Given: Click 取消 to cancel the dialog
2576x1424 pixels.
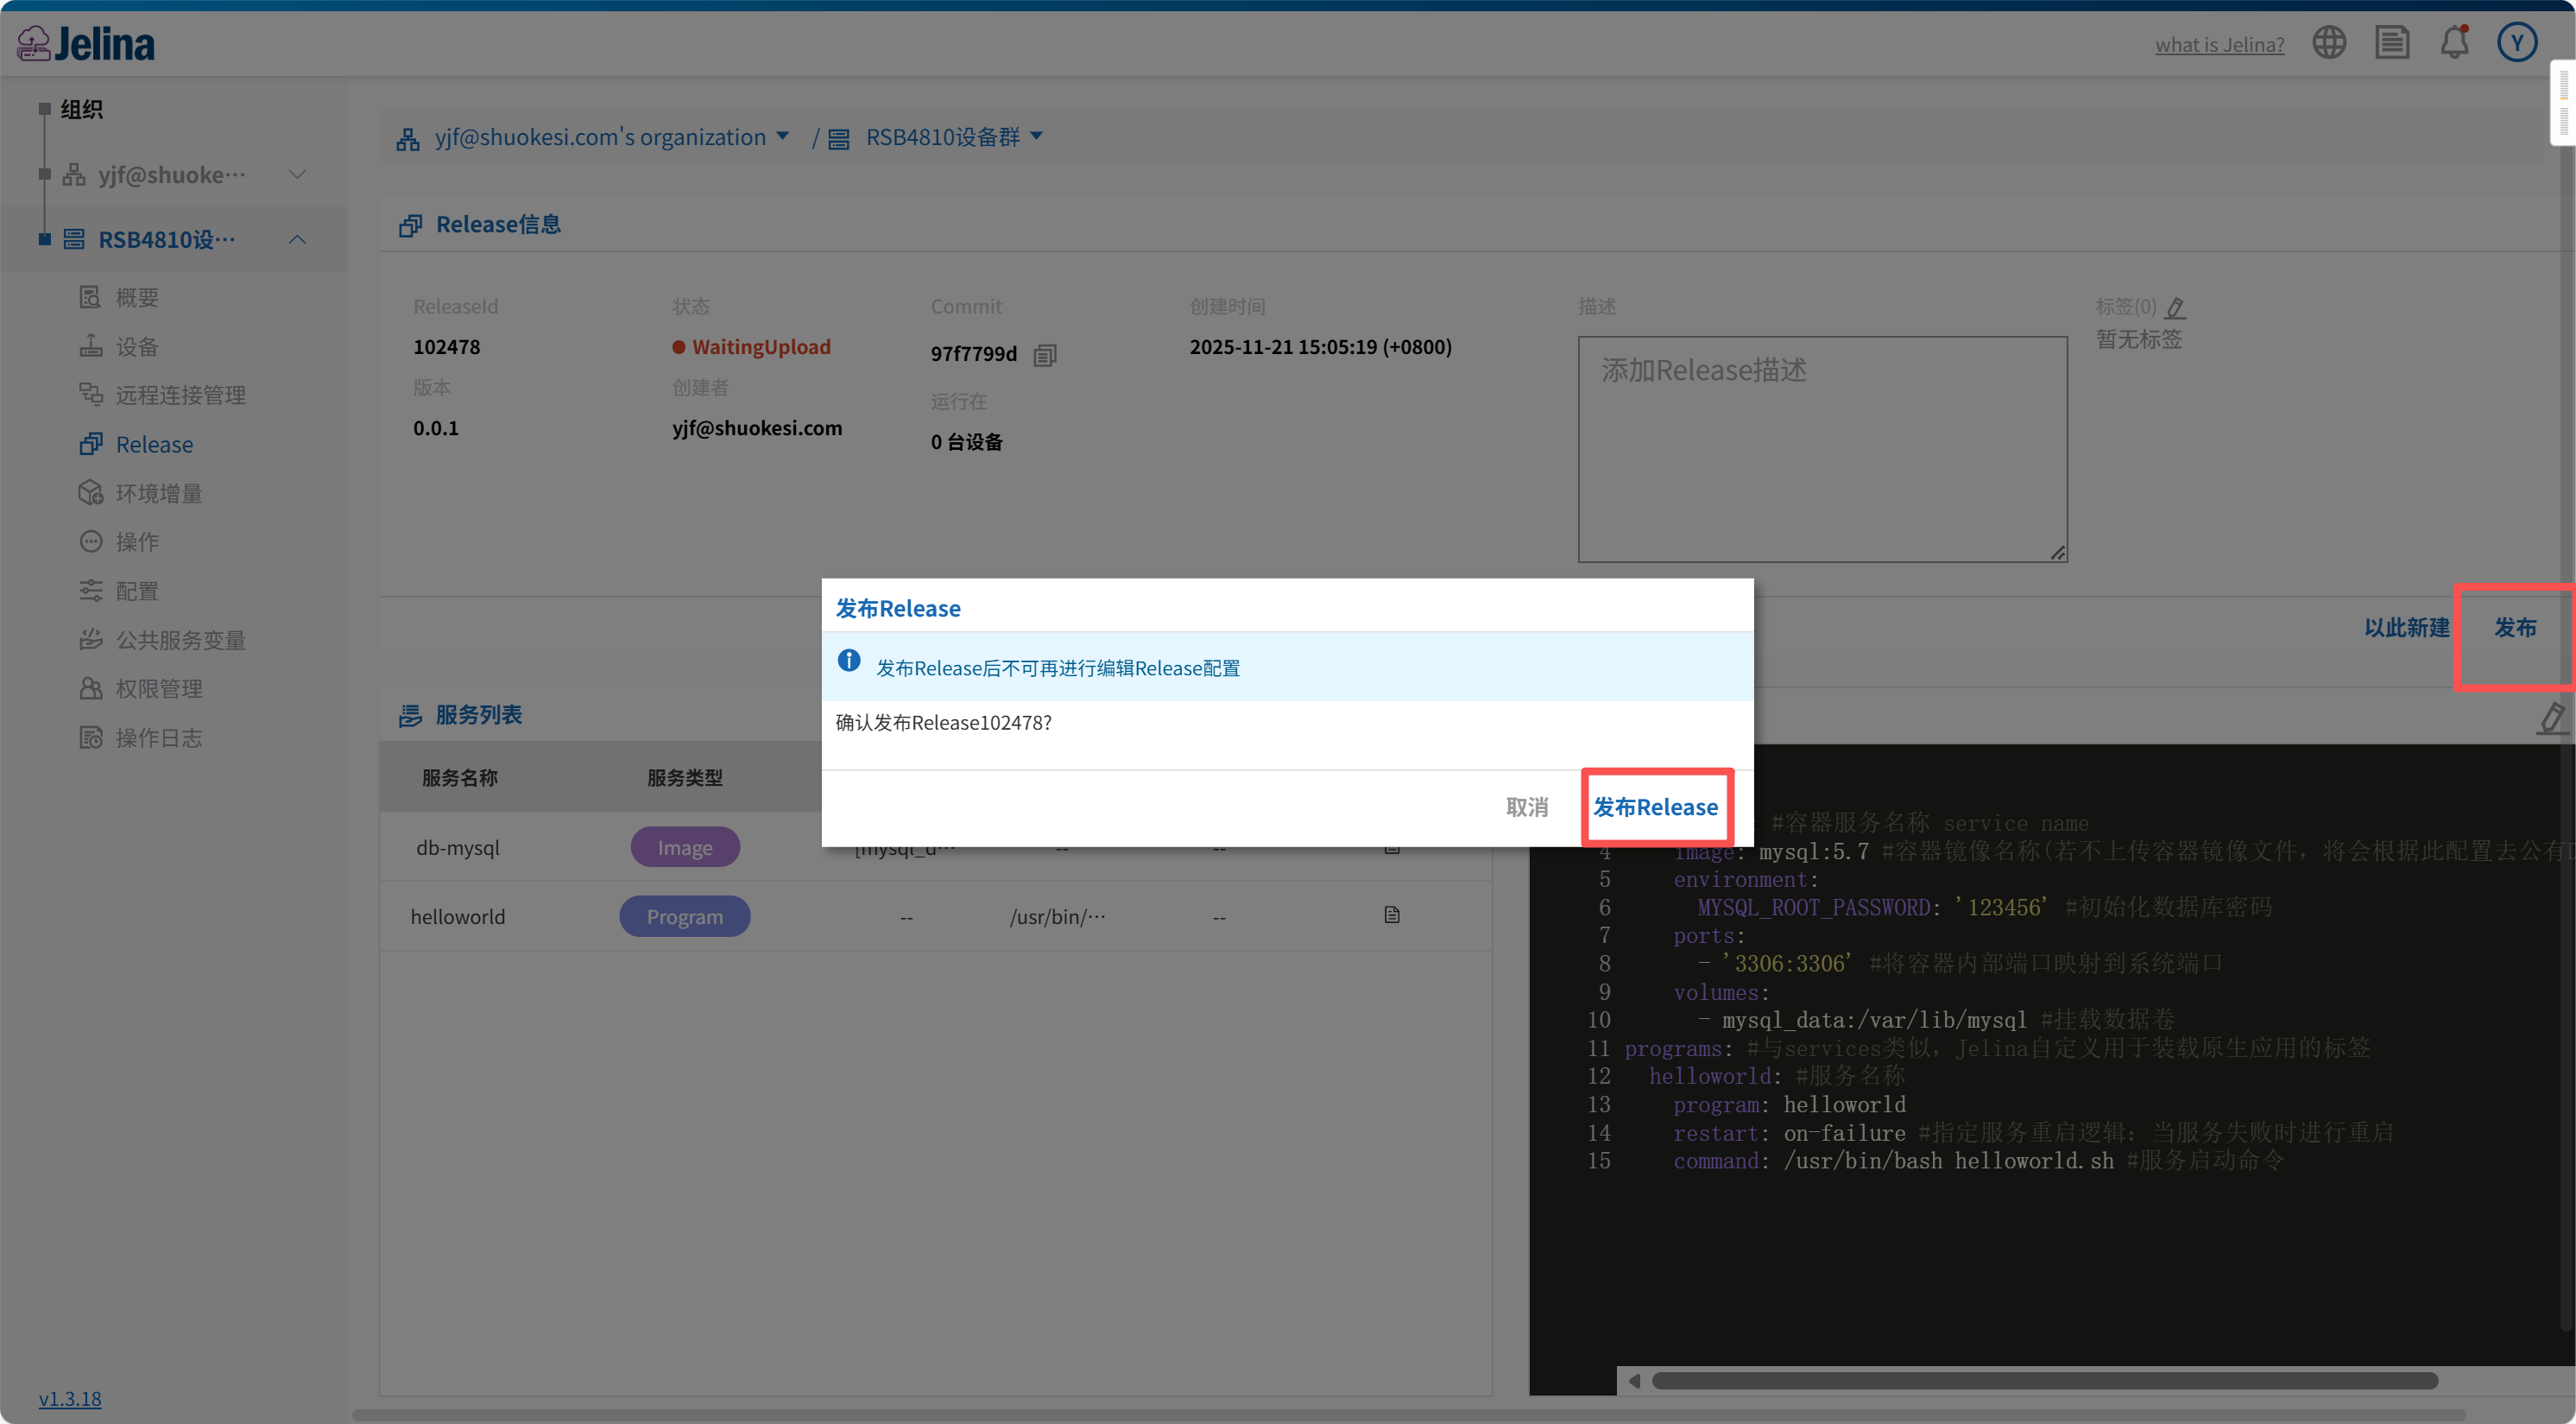Looking at the screenshot, I should 1527,807.
